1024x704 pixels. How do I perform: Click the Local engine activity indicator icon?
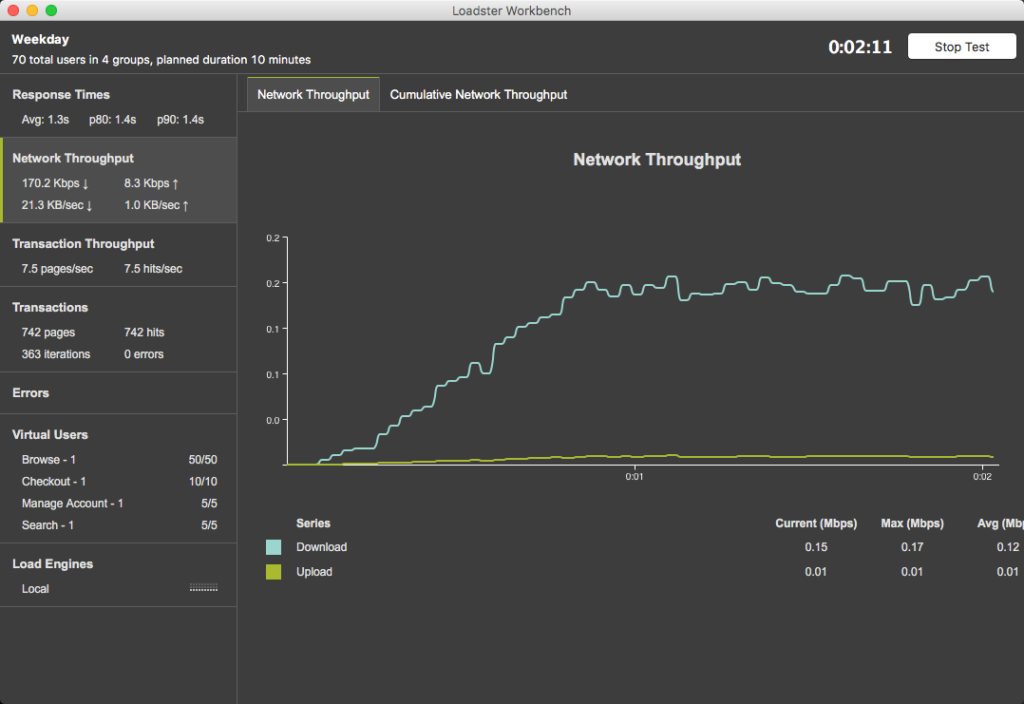pyautogui.click(x=203, y=588)
